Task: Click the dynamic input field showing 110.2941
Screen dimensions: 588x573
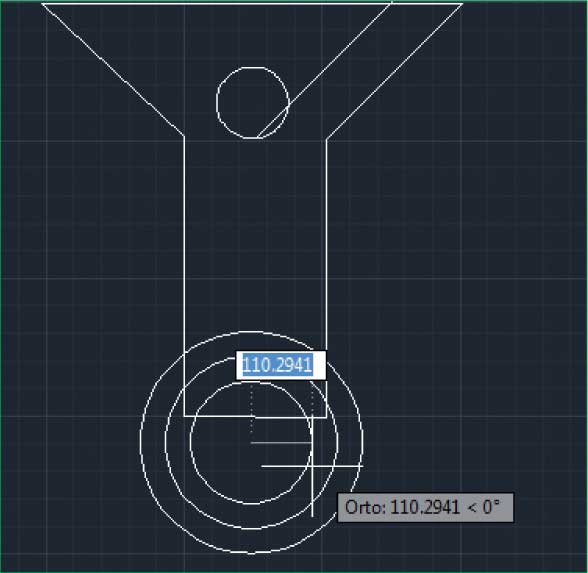Action: (x=281, y=365)
